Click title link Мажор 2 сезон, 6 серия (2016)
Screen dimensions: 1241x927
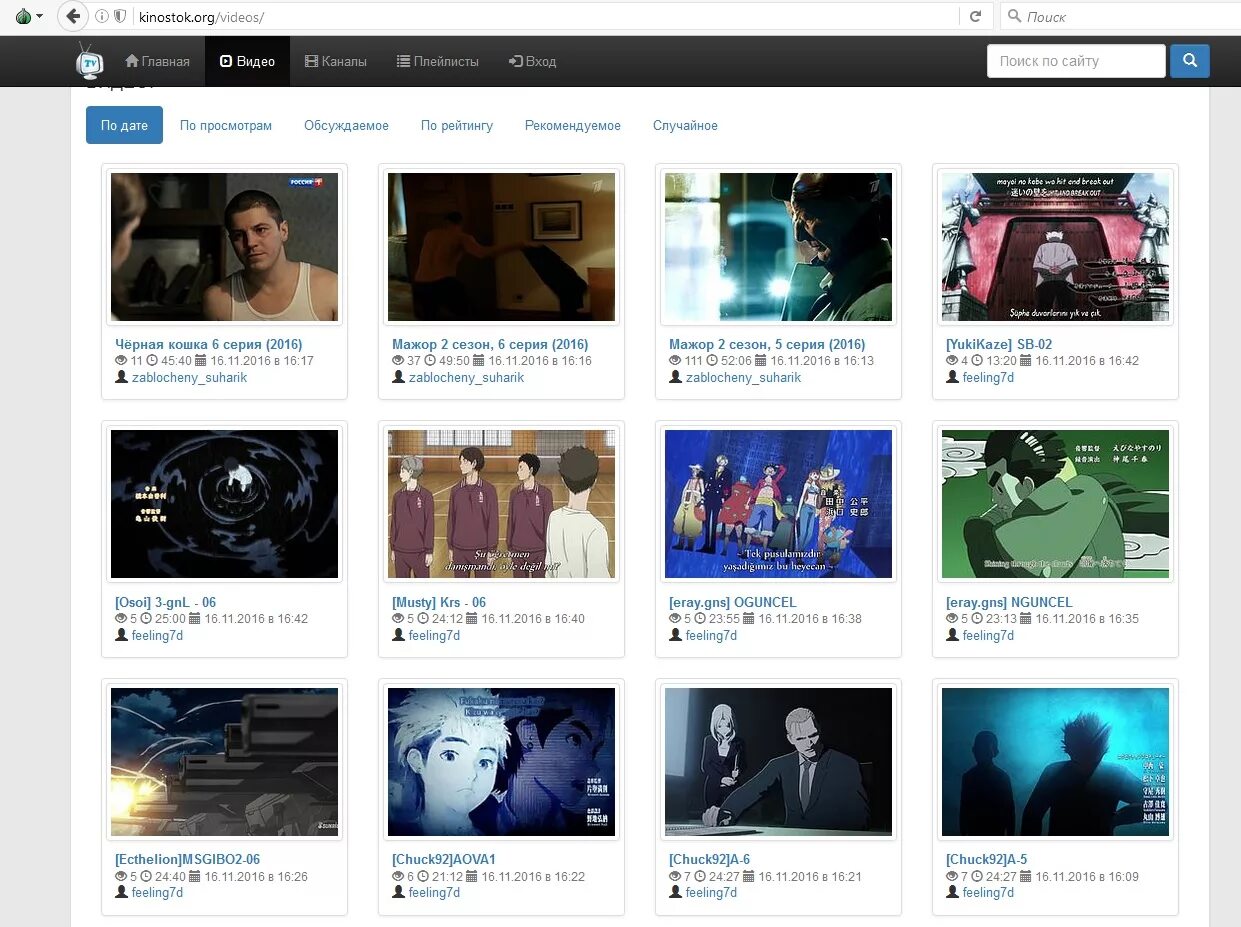click(490, 344)
